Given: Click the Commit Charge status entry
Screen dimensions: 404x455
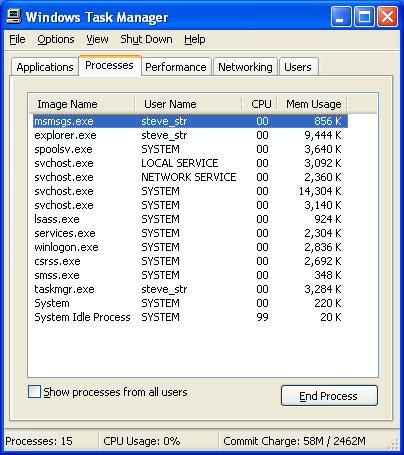Looking at the screenshot, I should pos(294,441).
